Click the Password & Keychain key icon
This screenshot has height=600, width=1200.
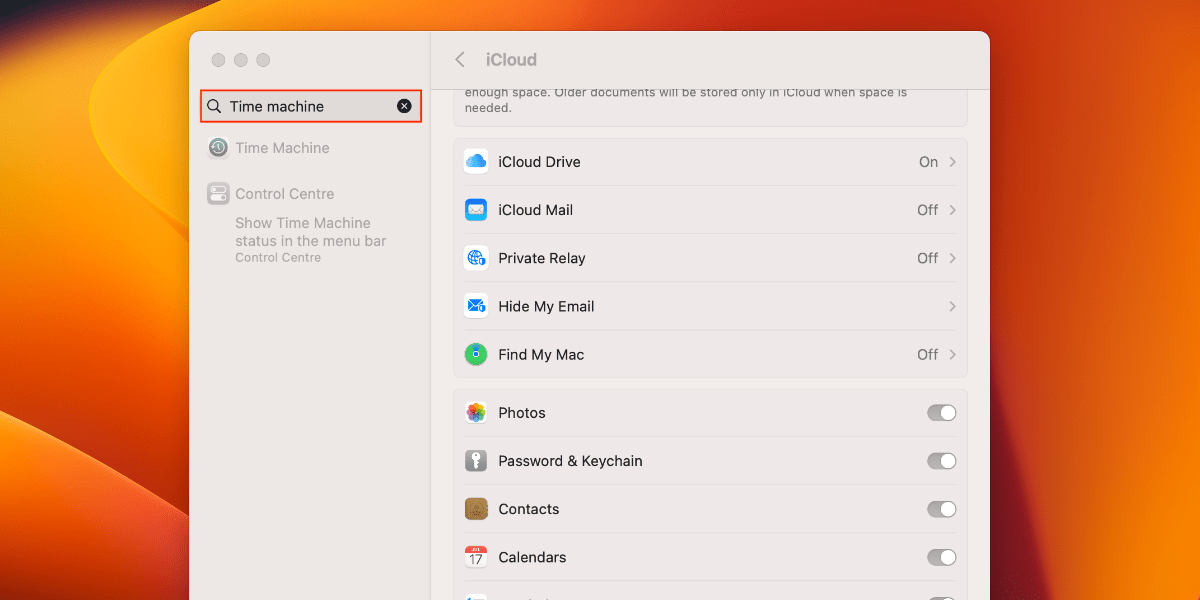pyautogui.click(x=475, y=460)
